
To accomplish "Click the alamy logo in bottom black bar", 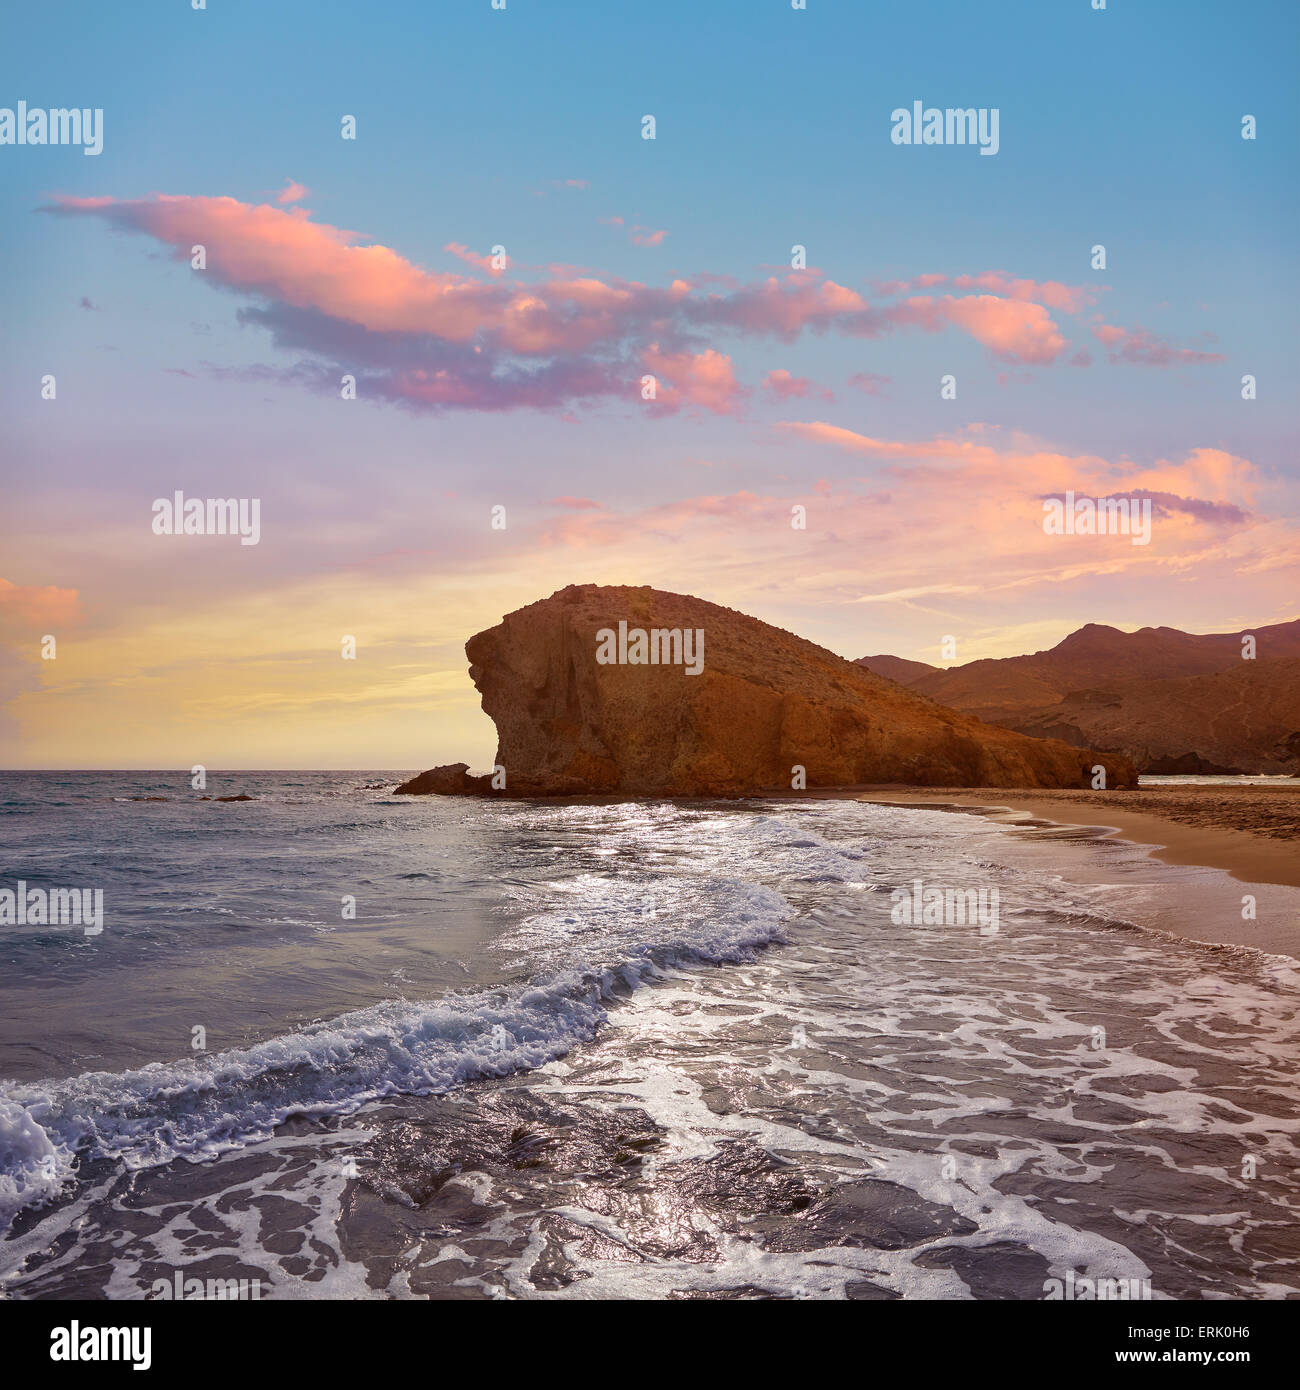I will click(100, 1344).
